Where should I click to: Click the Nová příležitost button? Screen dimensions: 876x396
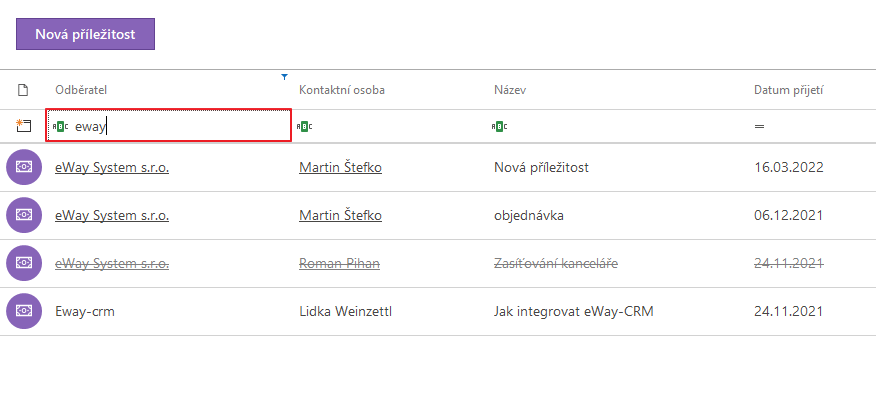(x=85, y=34)
